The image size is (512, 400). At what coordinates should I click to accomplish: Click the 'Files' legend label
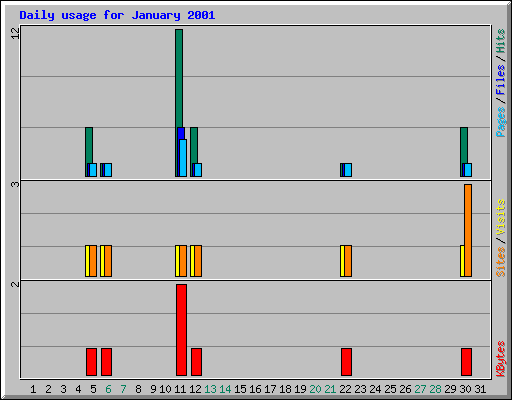tap(500, 80)
